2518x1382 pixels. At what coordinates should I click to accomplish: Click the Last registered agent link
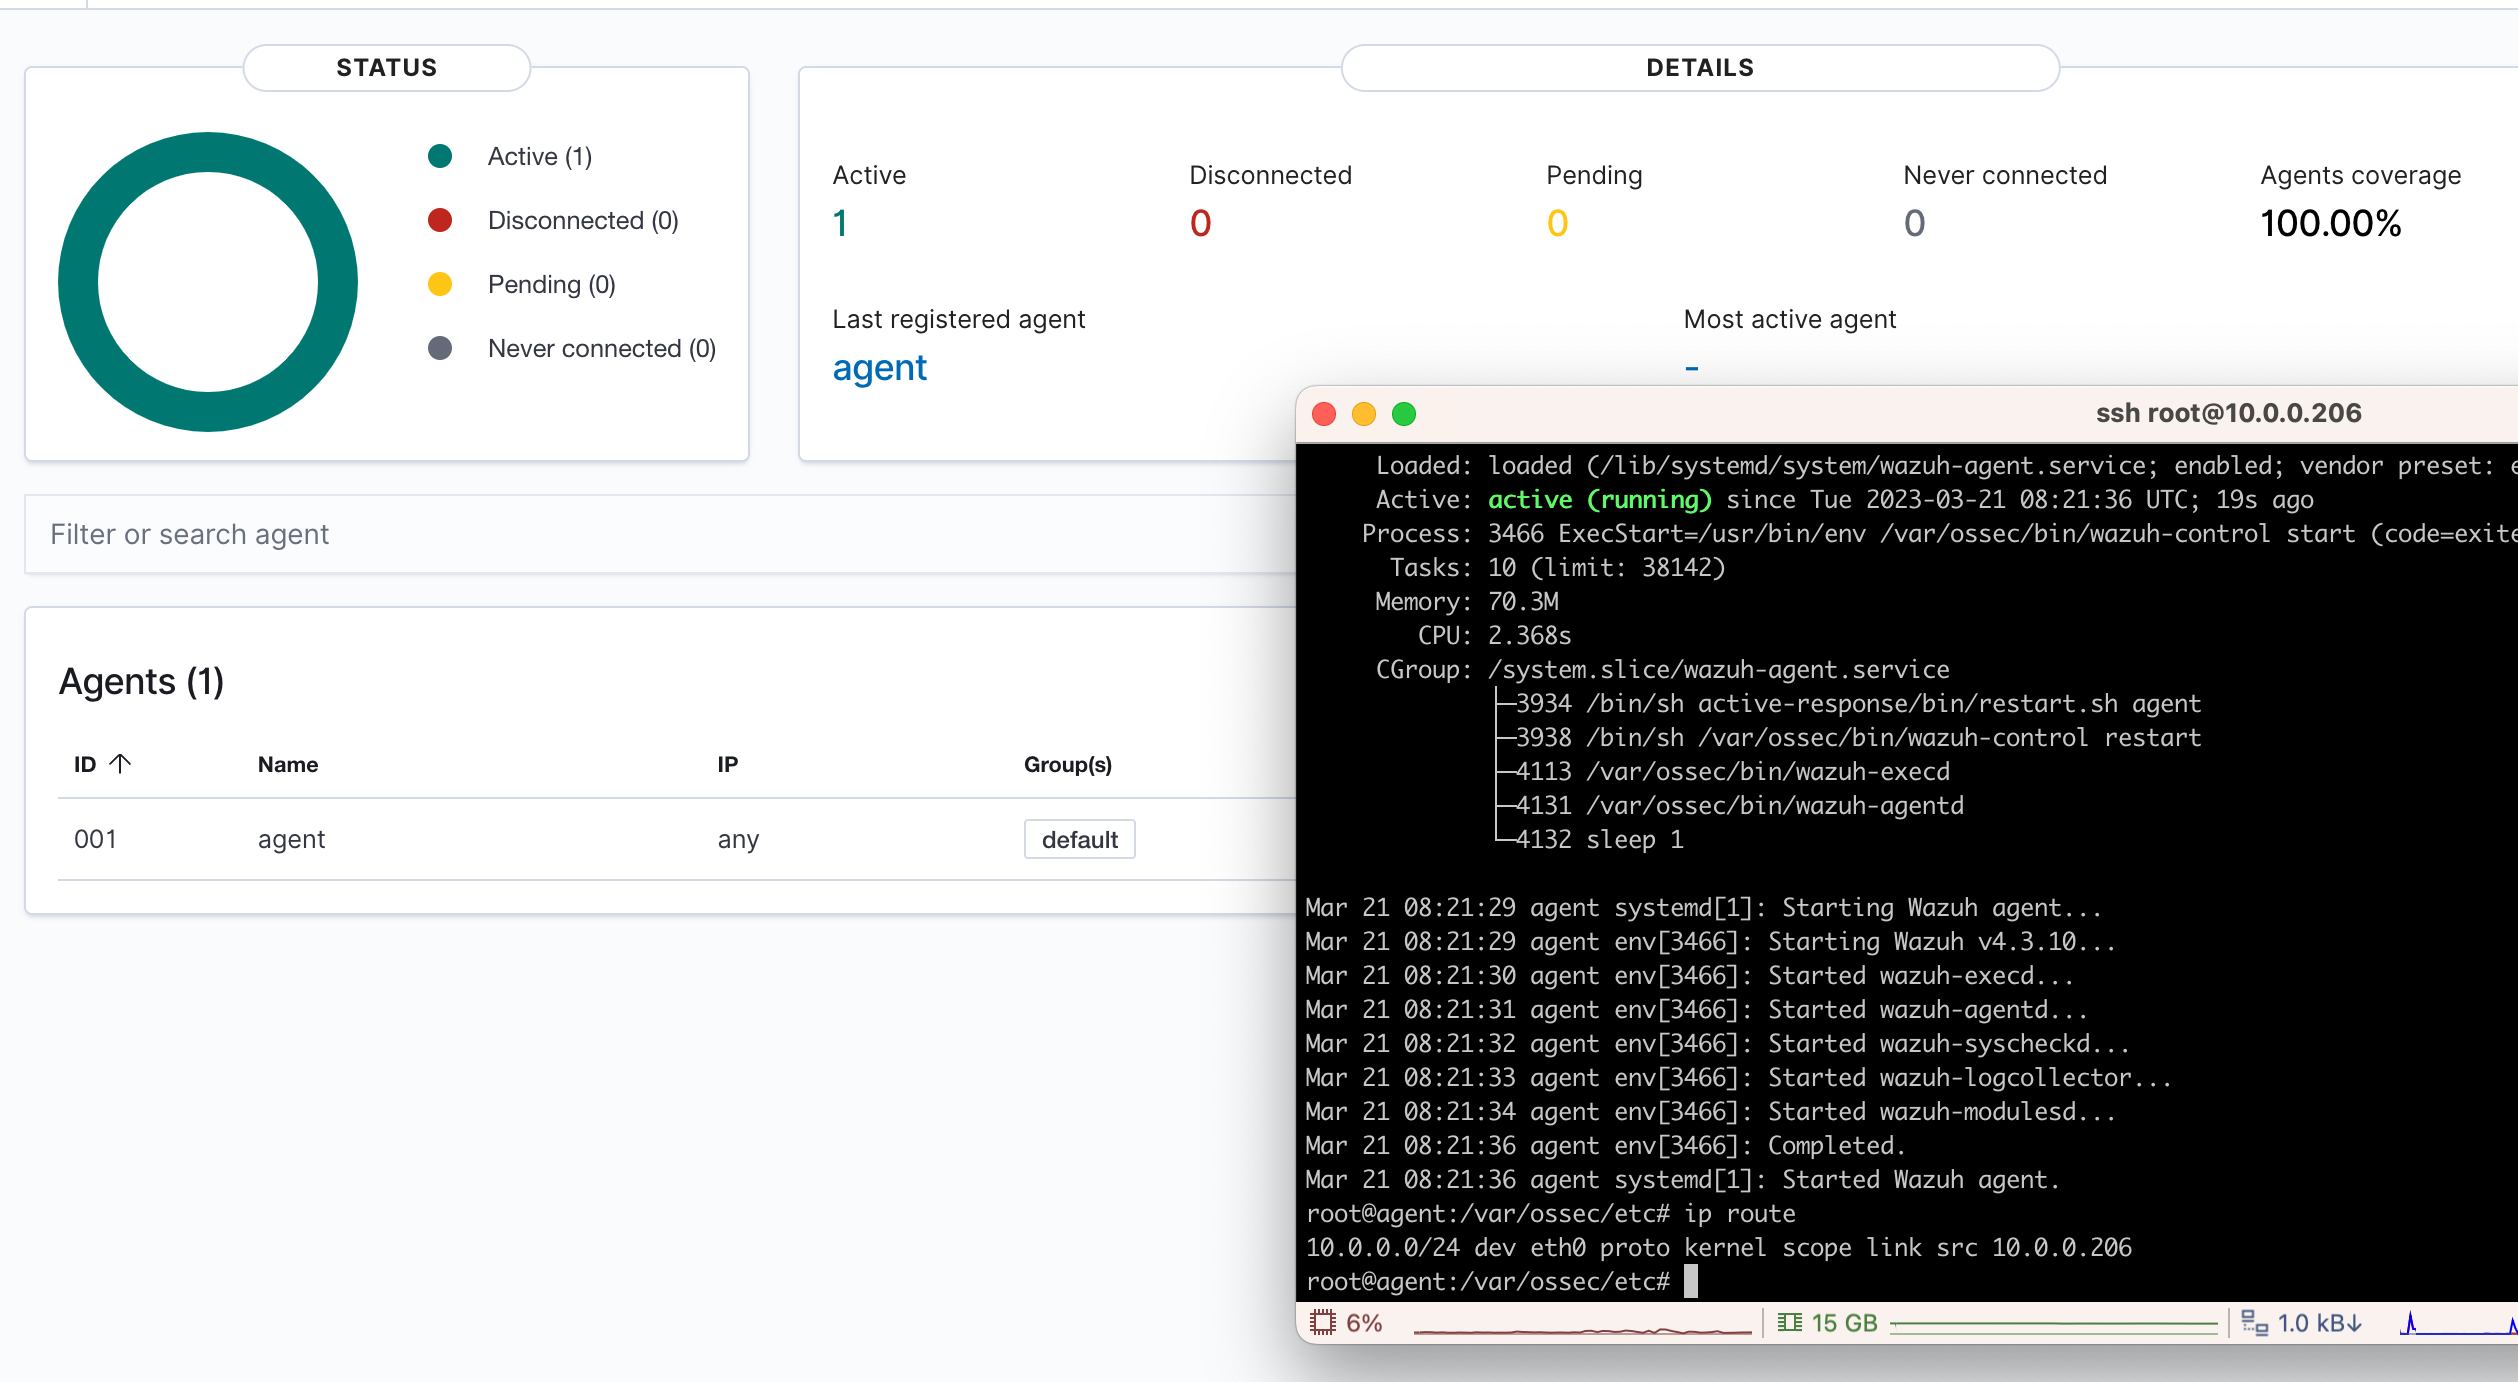880,366
